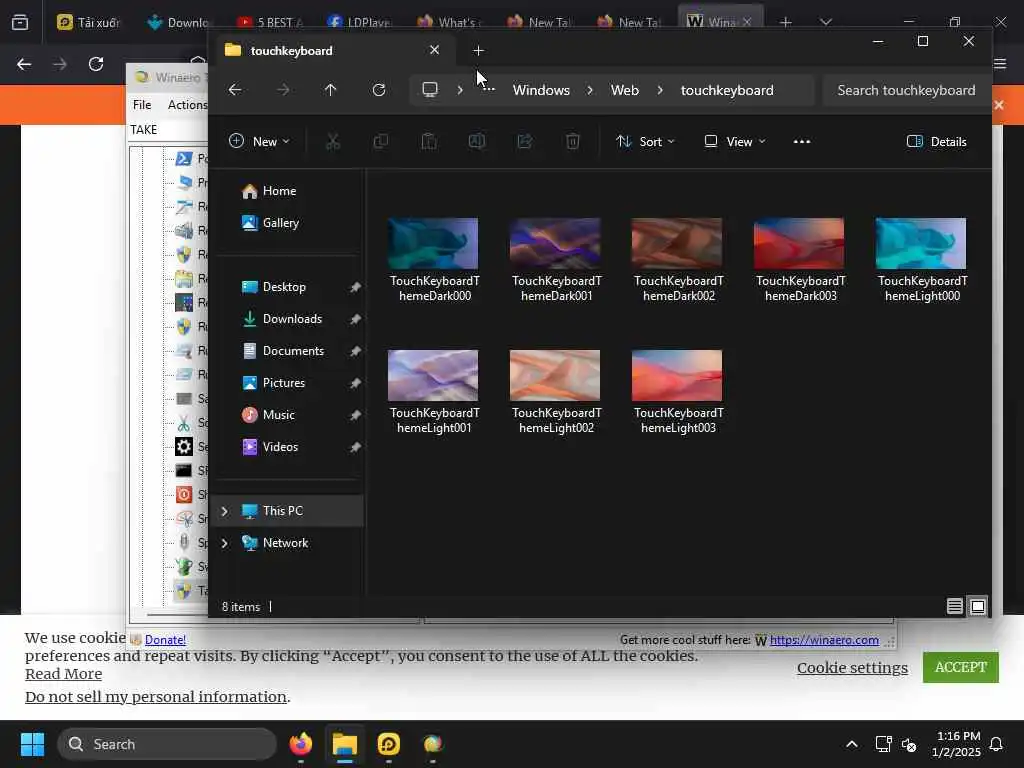The height and width of the screenshot is (768, 1024).
Task: Click Web in the breadcrumb path
Action: 624,90
